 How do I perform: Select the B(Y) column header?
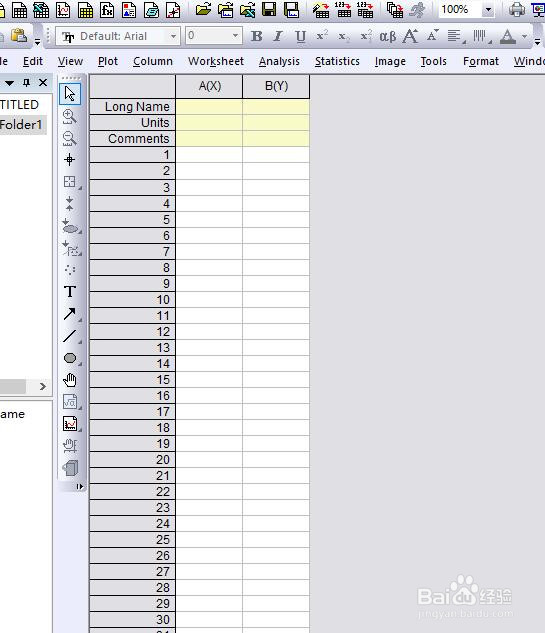(276, 86)
